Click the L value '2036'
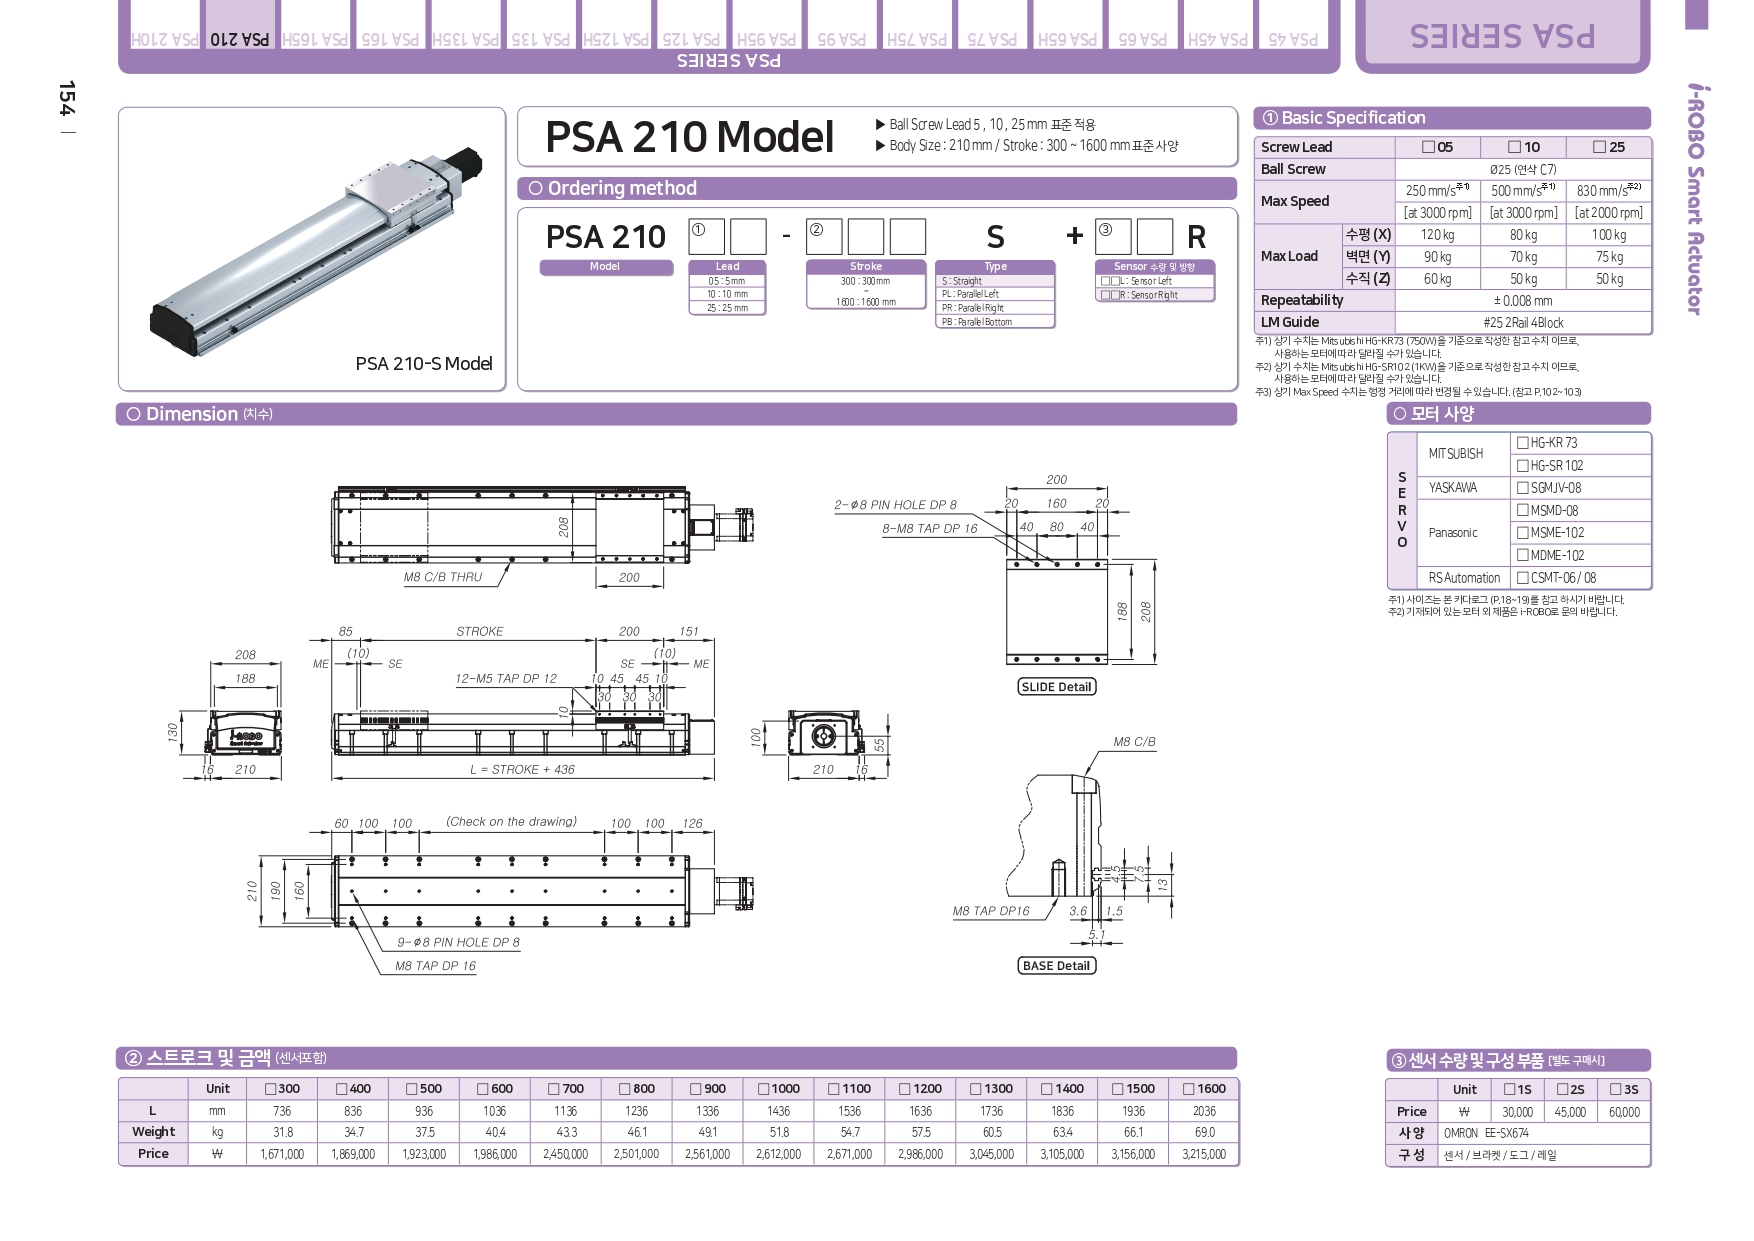This screenshot has width=1754, height=1241. click(1204, 1111)
